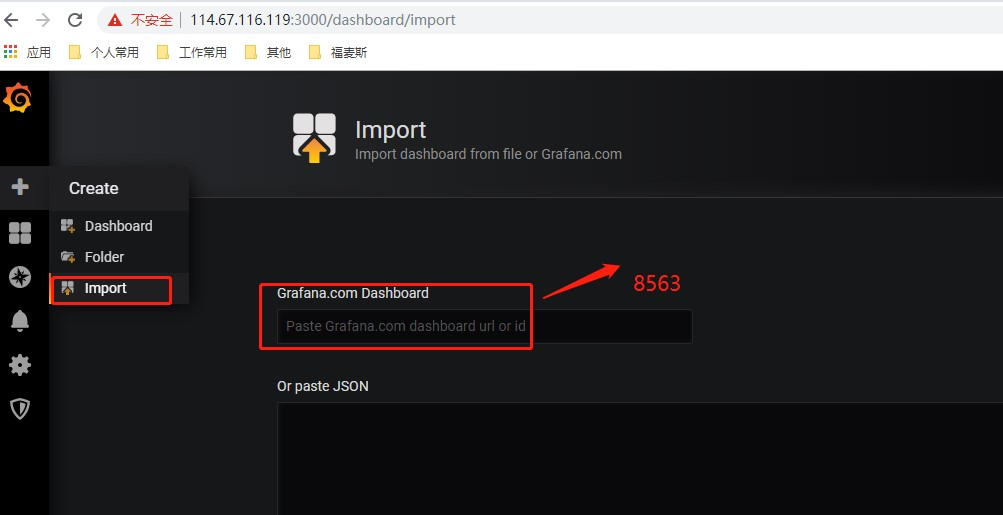Expand the 福麦斯 bookmark folder
The image size is (1003, 515).
tap(338, 52)
